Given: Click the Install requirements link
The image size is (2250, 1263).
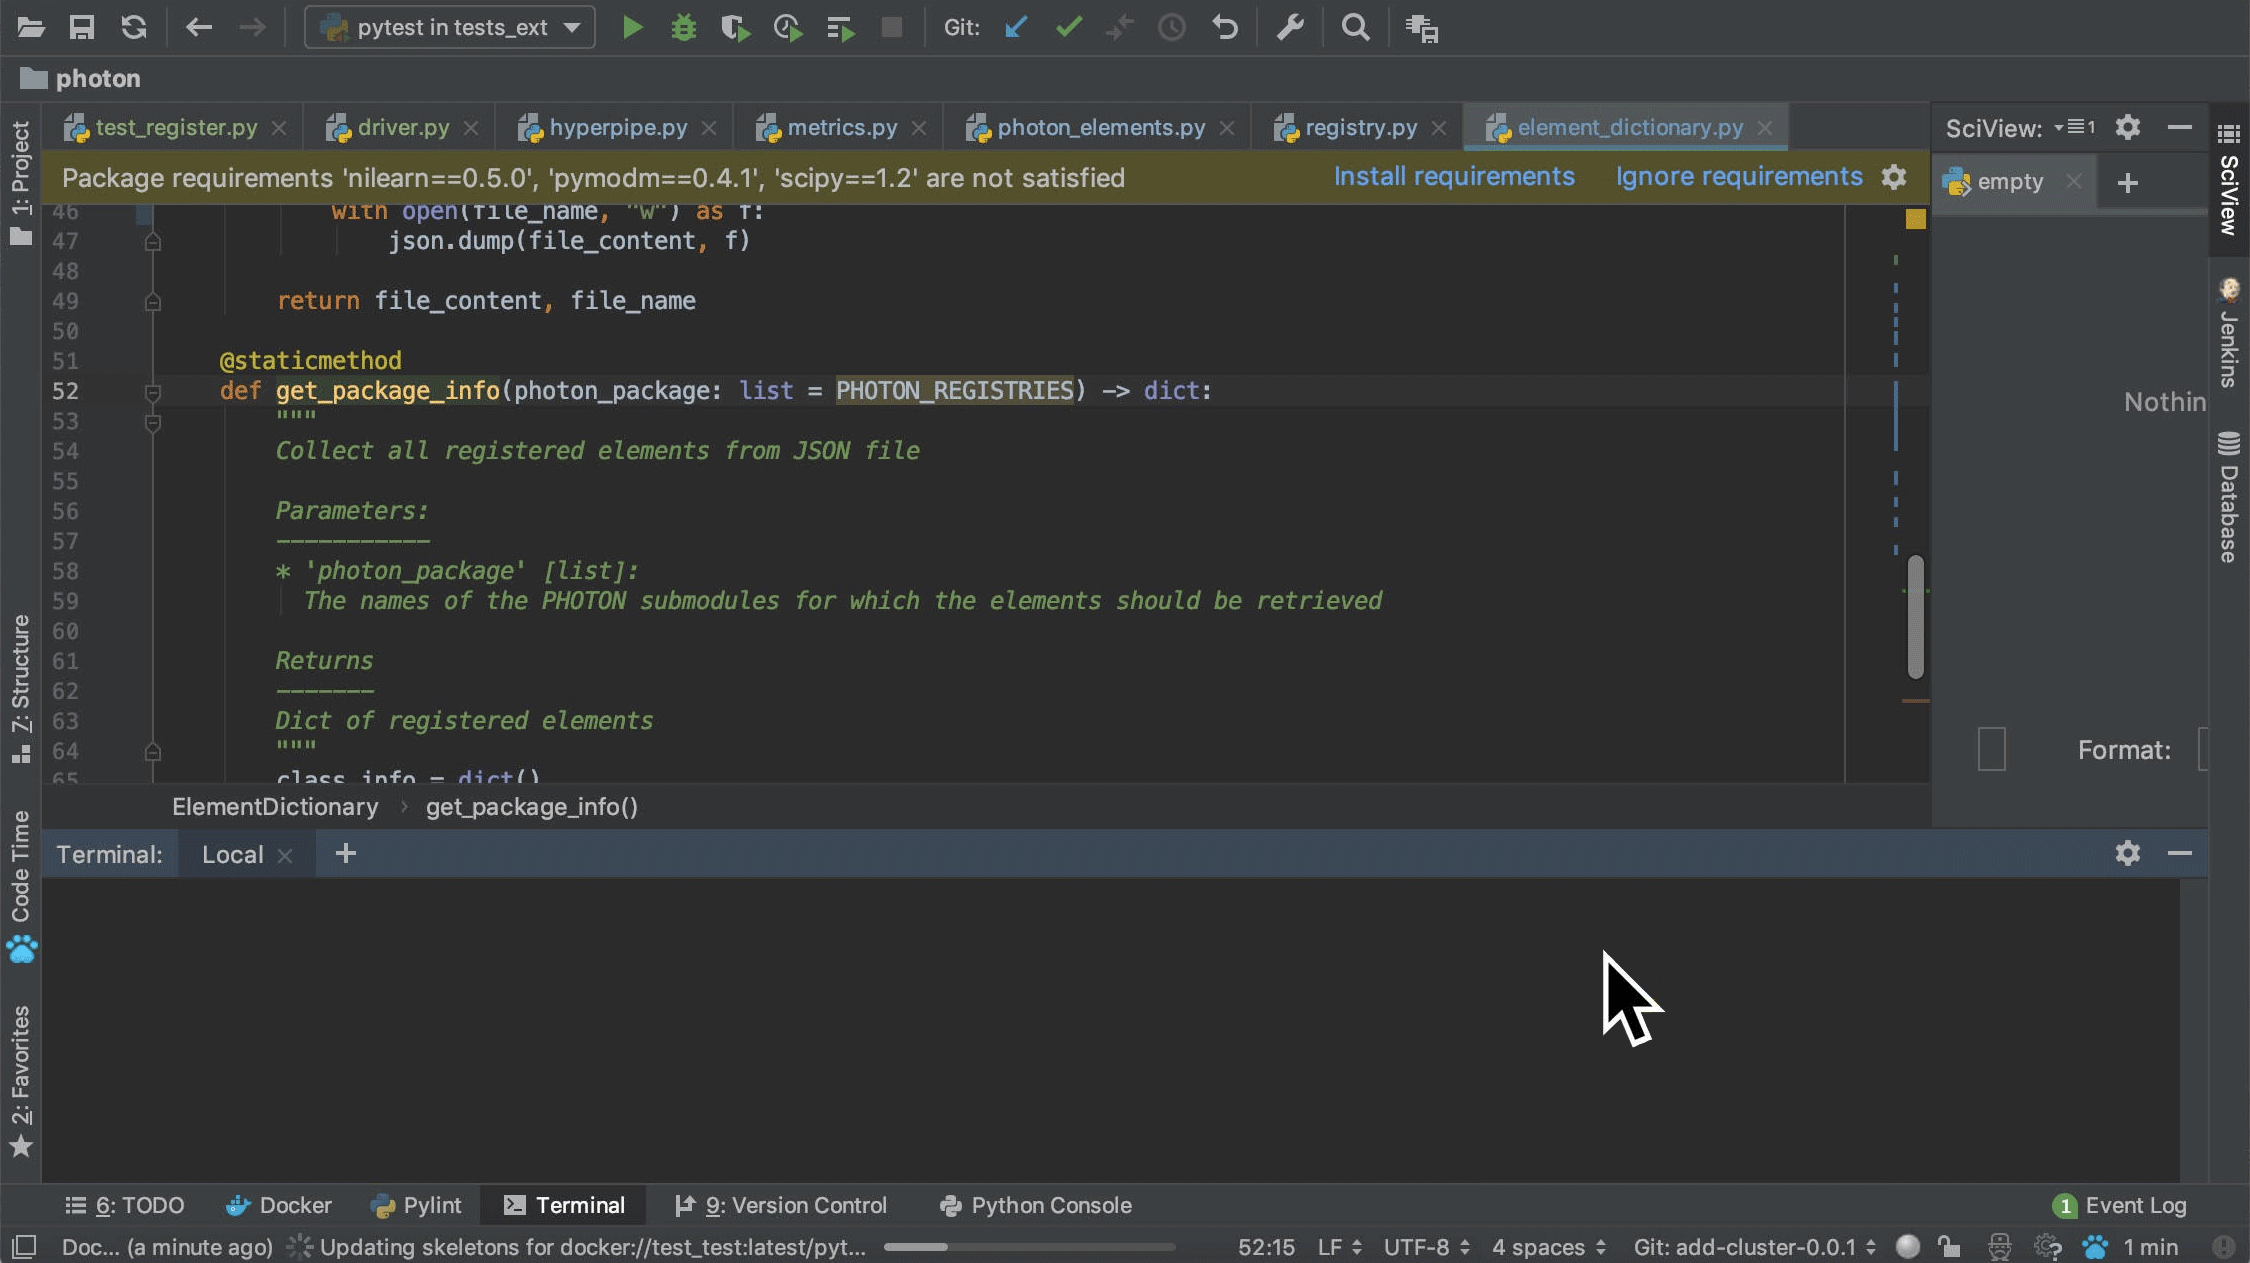Looking at the screenshot, I should [x=1454, y=176].
